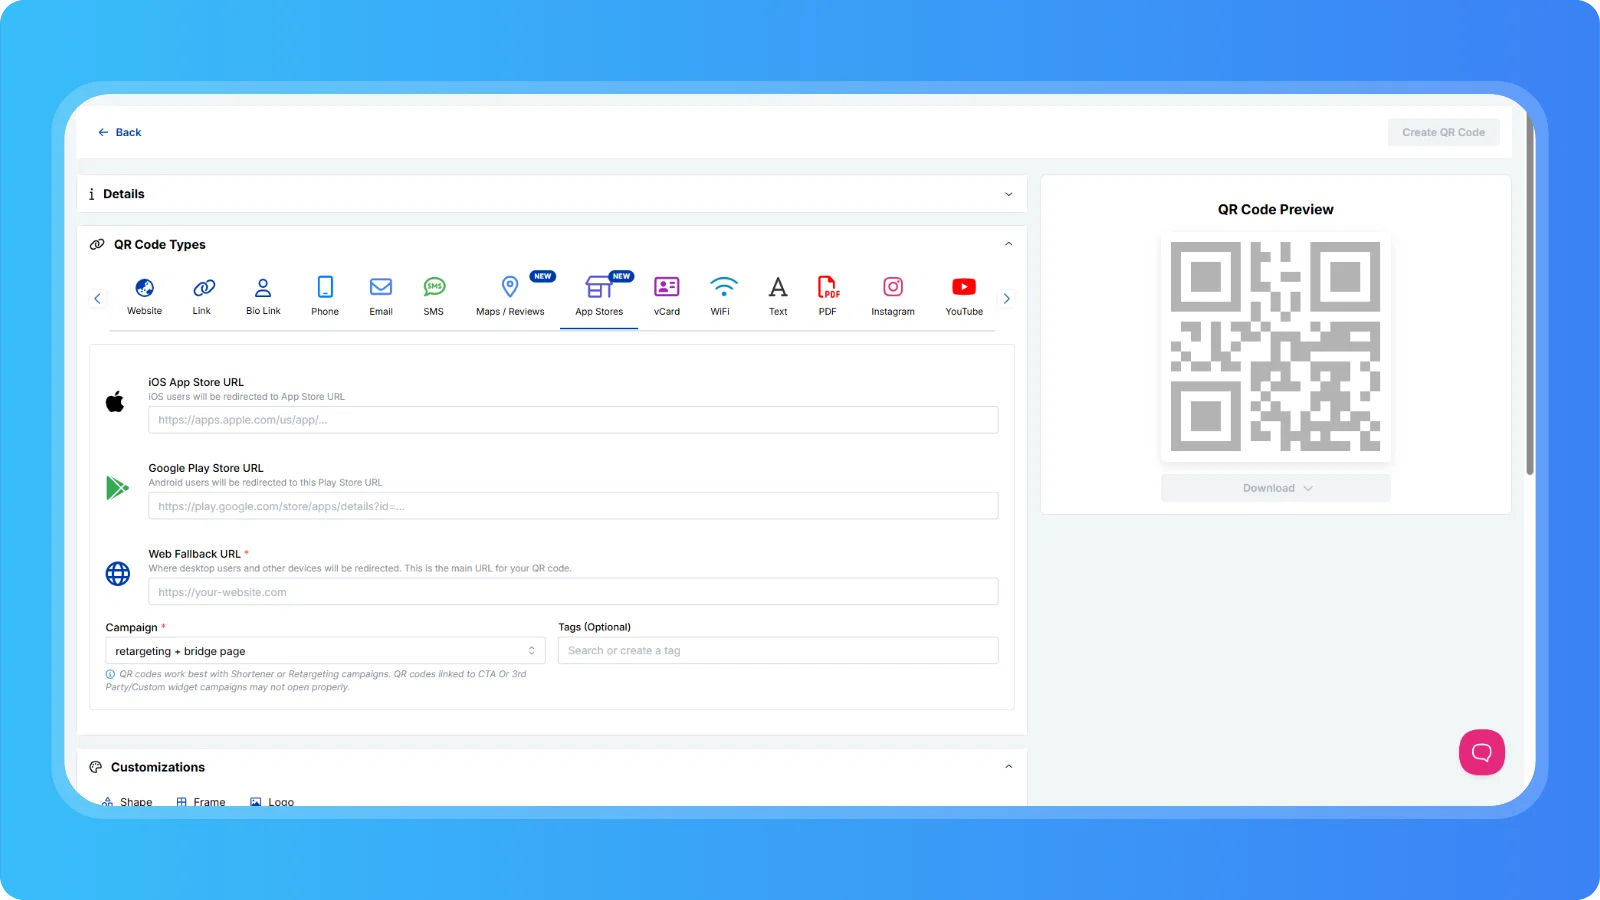Click the Tags search or create field
The width and height of the screenshot is (1600, 900).
[778, 651]
